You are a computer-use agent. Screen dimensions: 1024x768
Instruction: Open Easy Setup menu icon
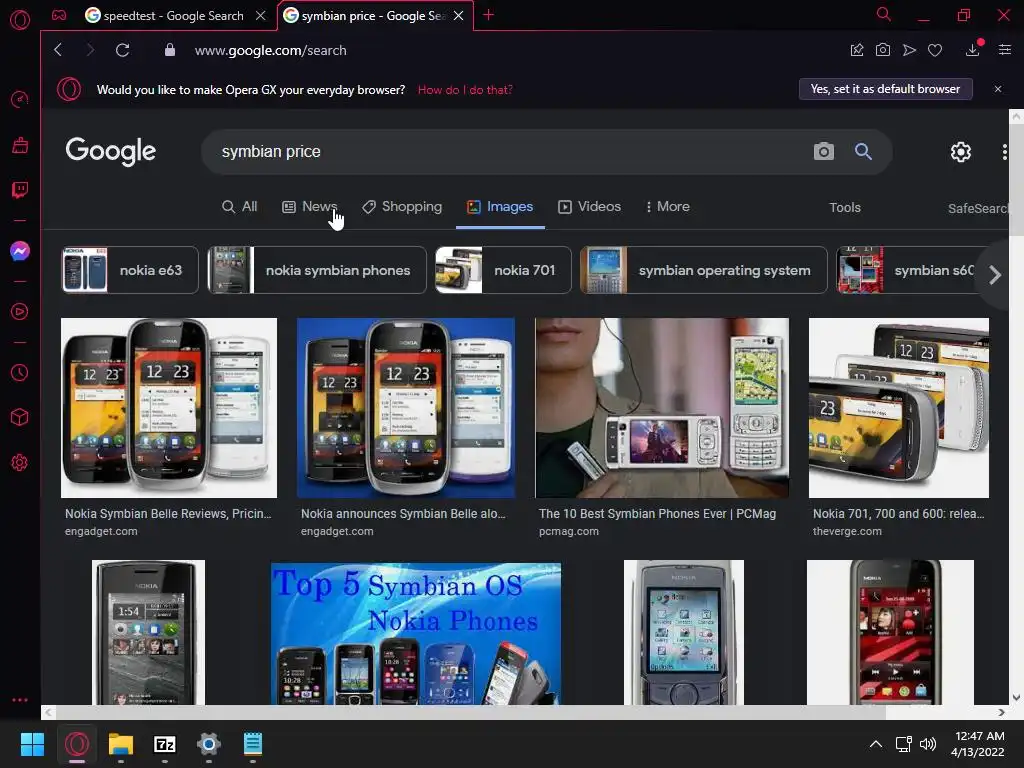(x=1005, y=50)
